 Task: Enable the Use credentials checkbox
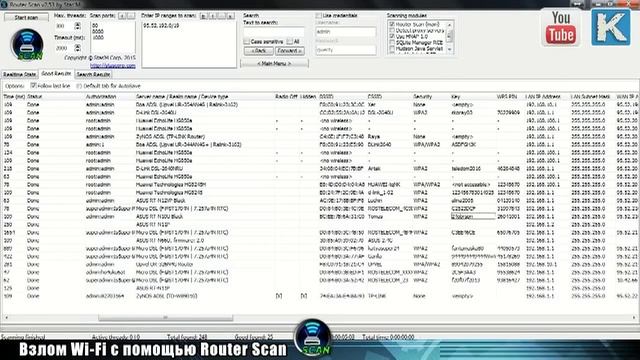[x=318, y=16]
